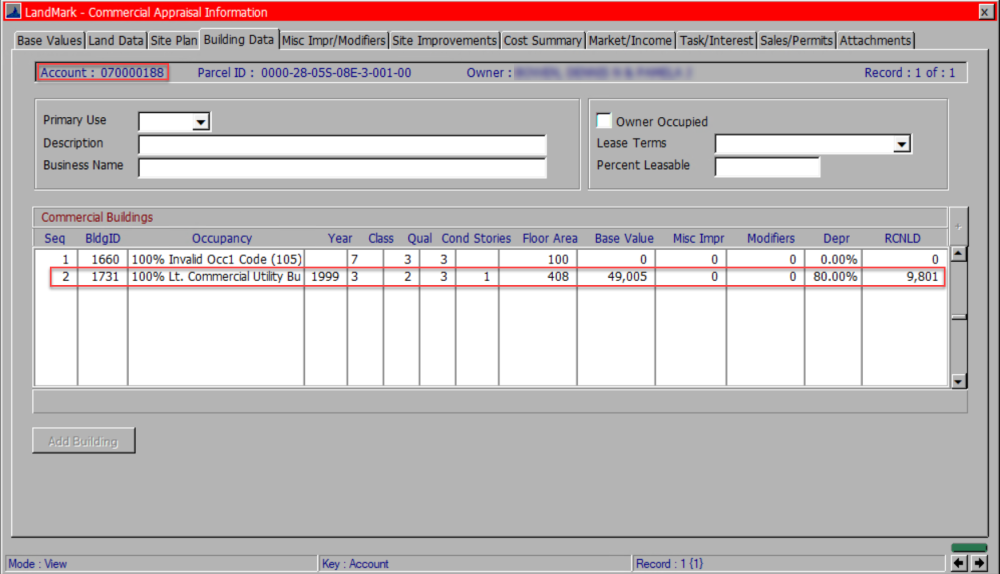Switch to the Cost Summary tab
This screenshot has height=574, width=1000.
coord(542,40)
